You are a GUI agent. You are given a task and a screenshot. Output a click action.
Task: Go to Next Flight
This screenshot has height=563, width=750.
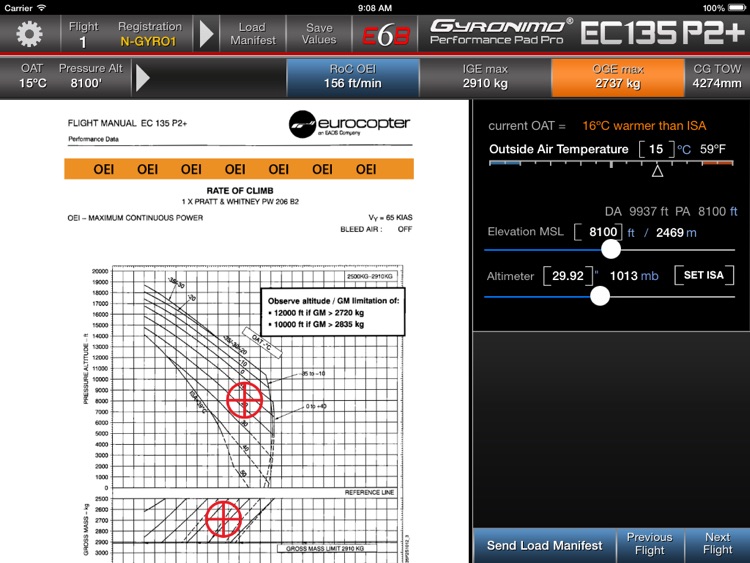[717, 544]
